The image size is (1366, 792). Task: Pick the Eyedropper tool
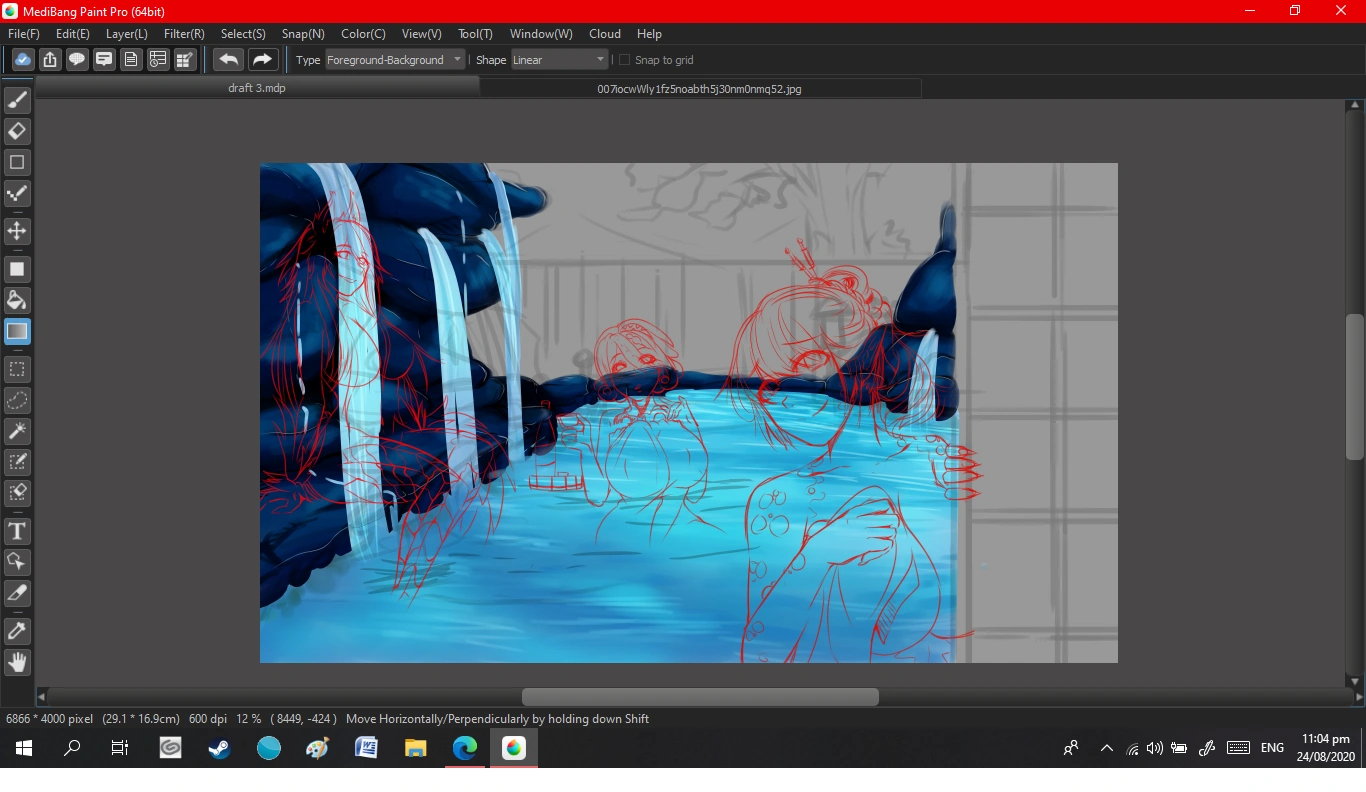pos(17,631)
